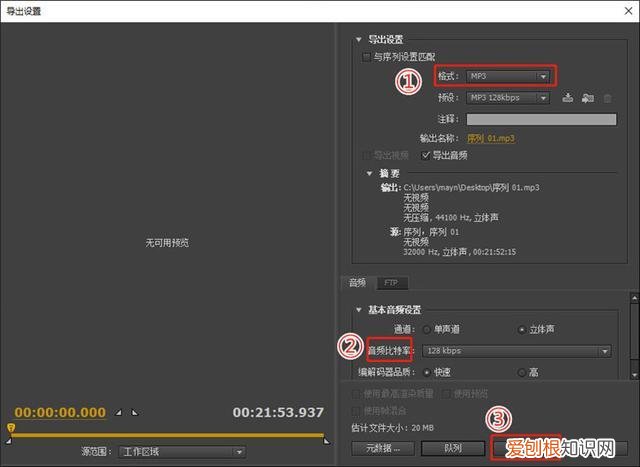Click the save preset icon
This screenshot has width=640, height=467.
567,98
